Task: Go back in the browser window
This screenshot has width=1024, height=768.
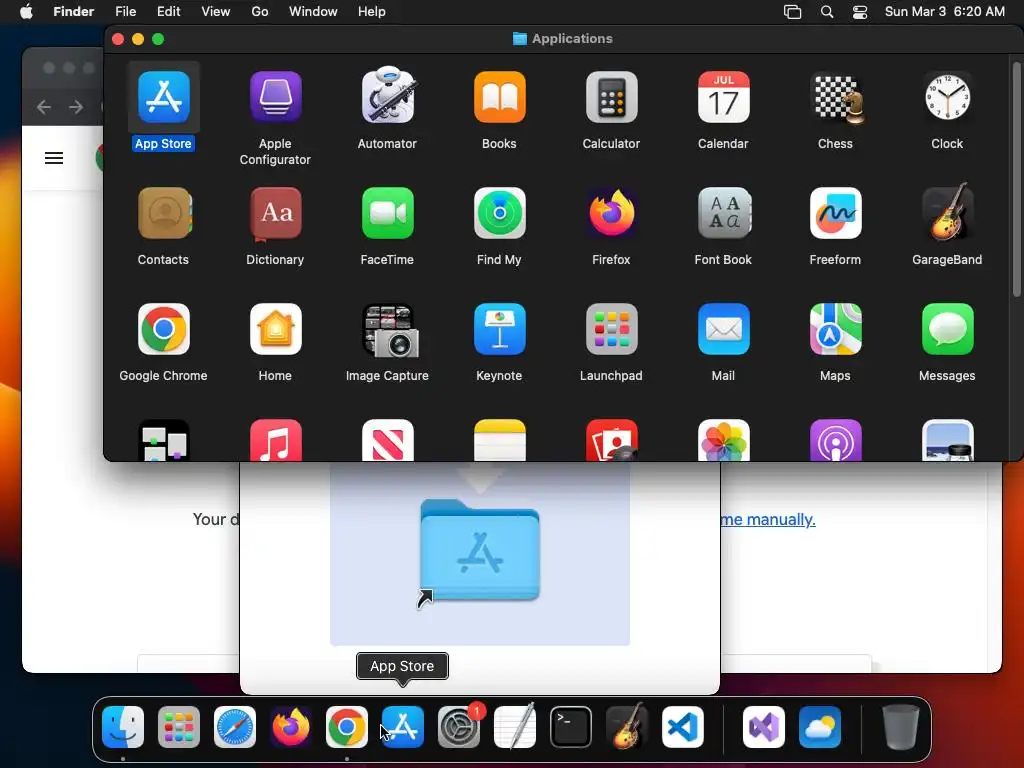Action: (44, 106)
